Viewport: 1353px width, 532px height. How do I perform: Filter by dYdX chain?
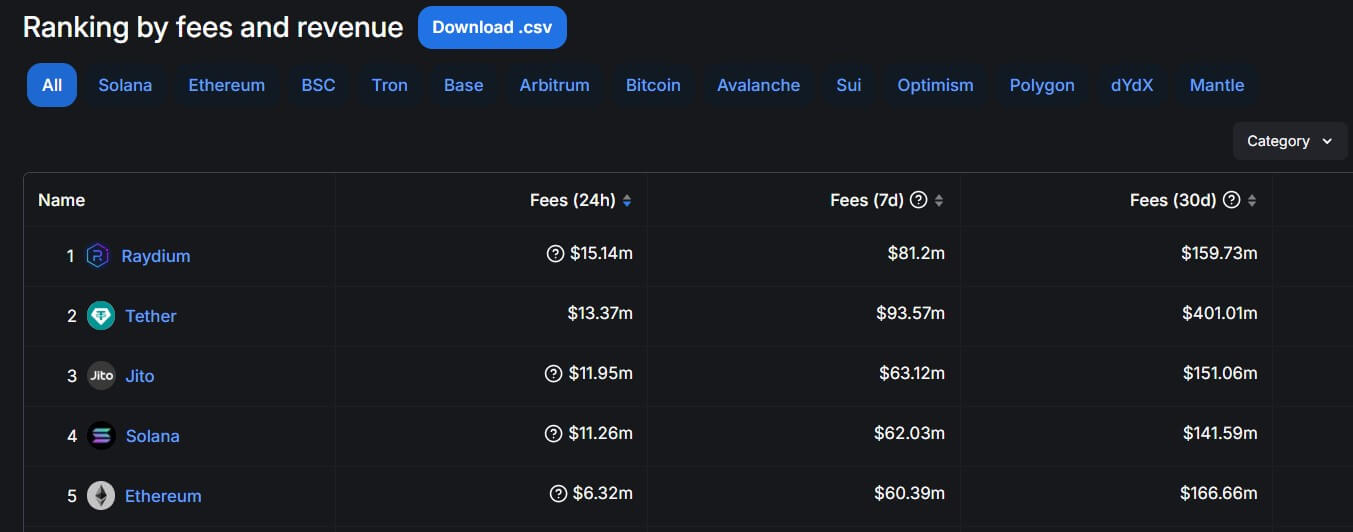click(1132, 85)
